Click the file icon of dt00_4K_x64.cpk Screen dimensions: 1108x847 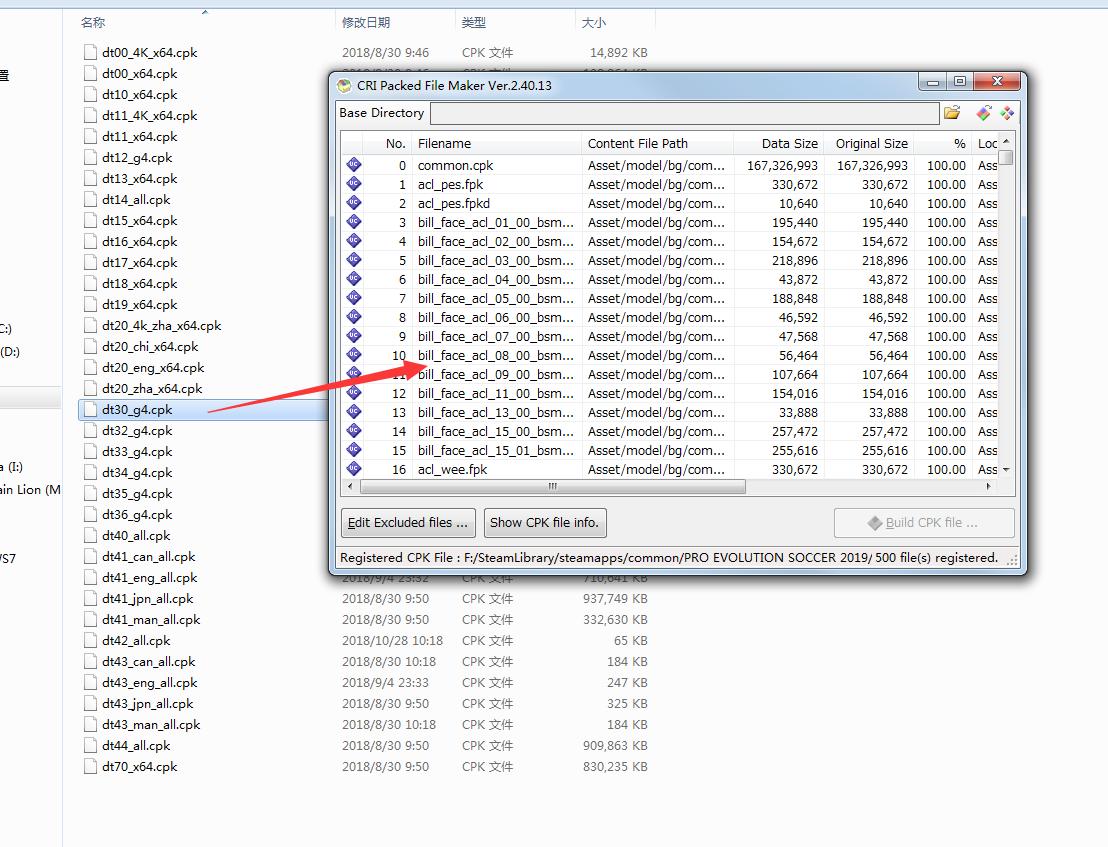[91, 52]
